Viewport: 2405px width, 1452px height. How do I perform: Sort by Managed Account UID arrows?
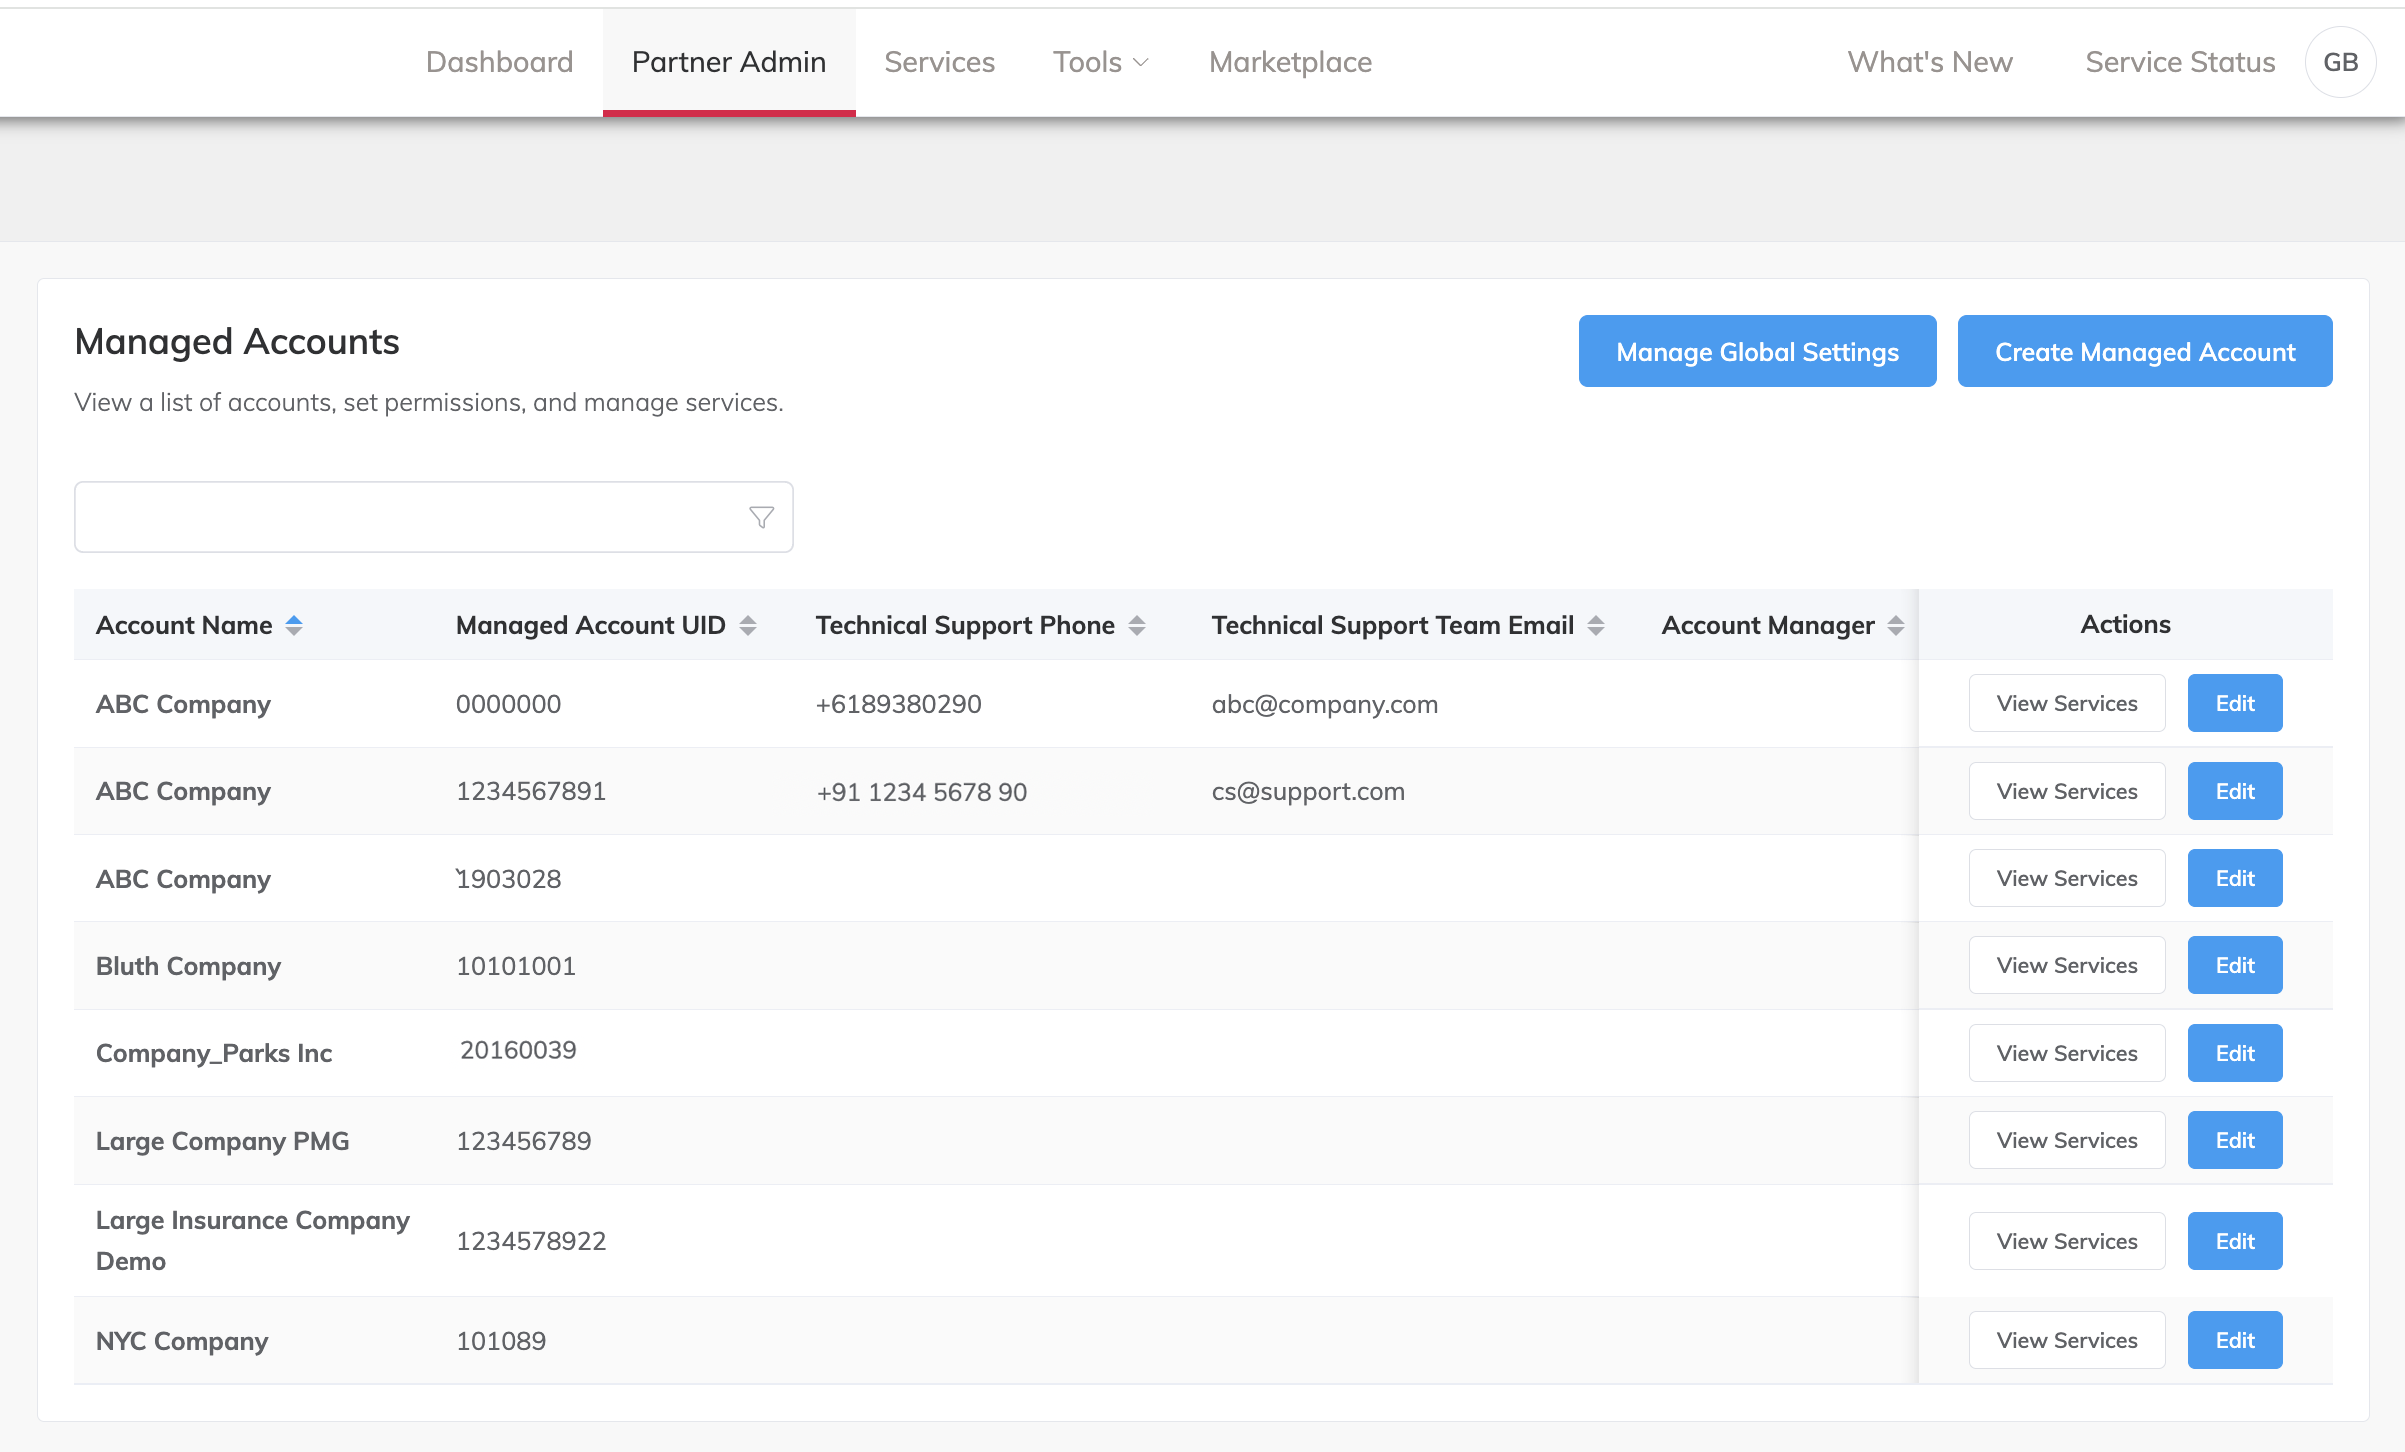point(748,625)
